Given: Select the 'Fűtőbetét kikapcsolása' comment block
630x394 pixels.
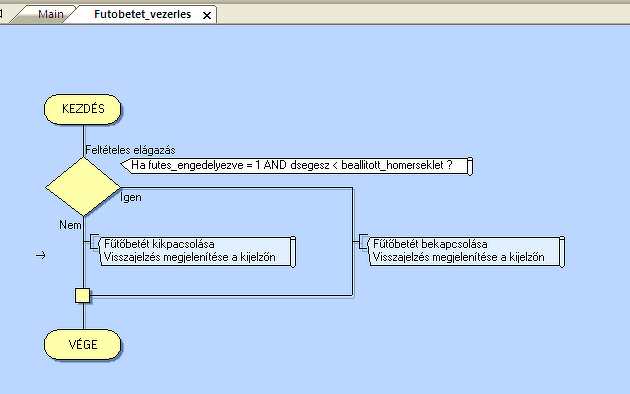Looking at the screenshot, I should click(x=197, y=251).
